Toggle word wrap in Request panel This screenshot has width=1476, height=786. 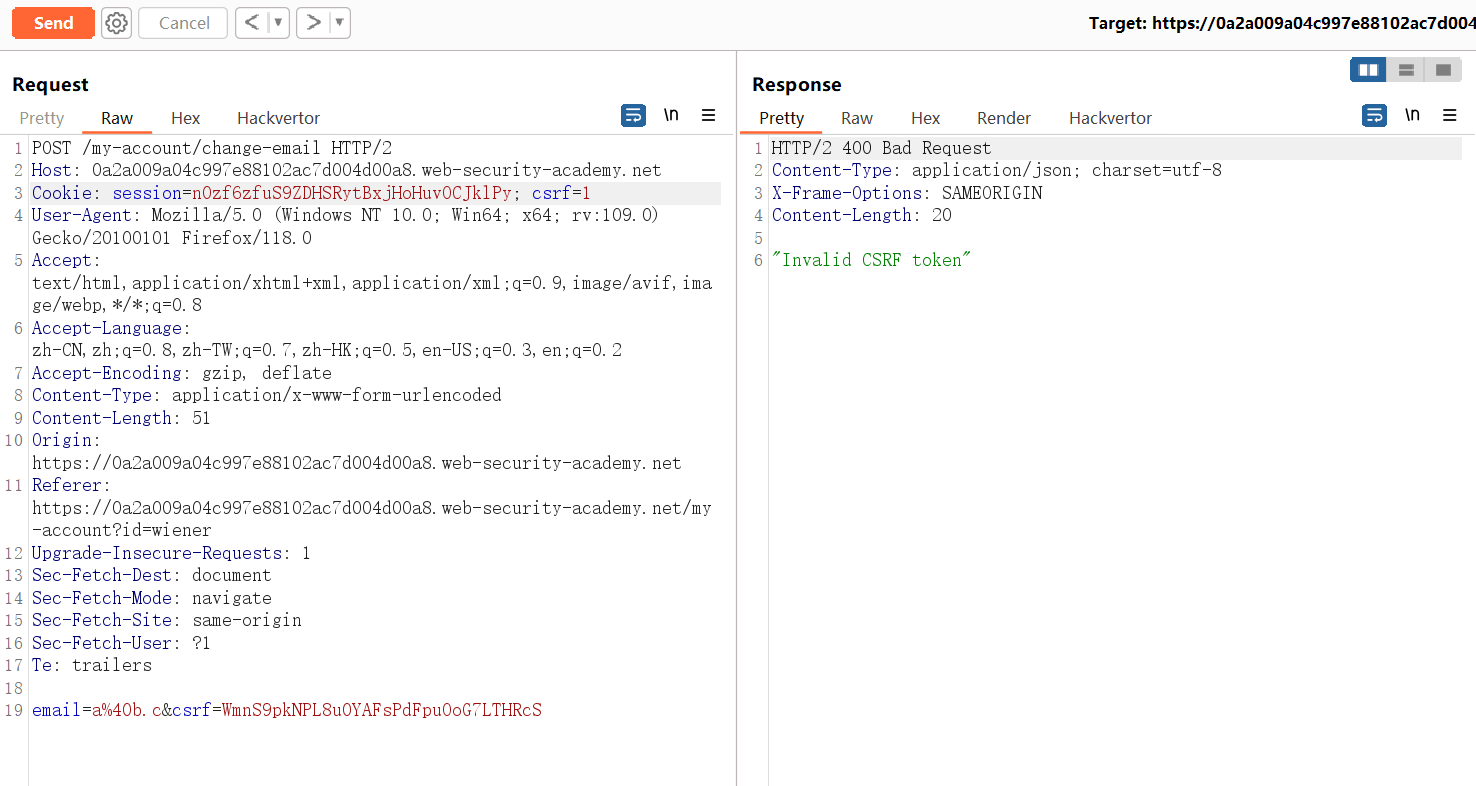[633, 116]
